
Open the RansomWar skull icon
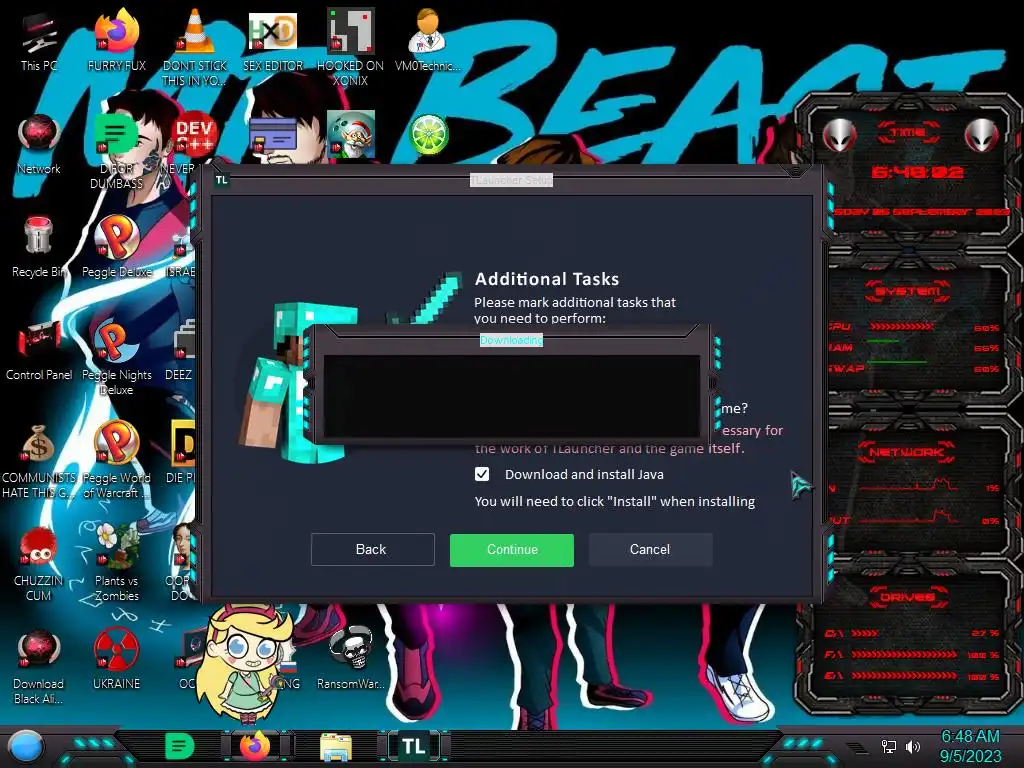[351, 658]
